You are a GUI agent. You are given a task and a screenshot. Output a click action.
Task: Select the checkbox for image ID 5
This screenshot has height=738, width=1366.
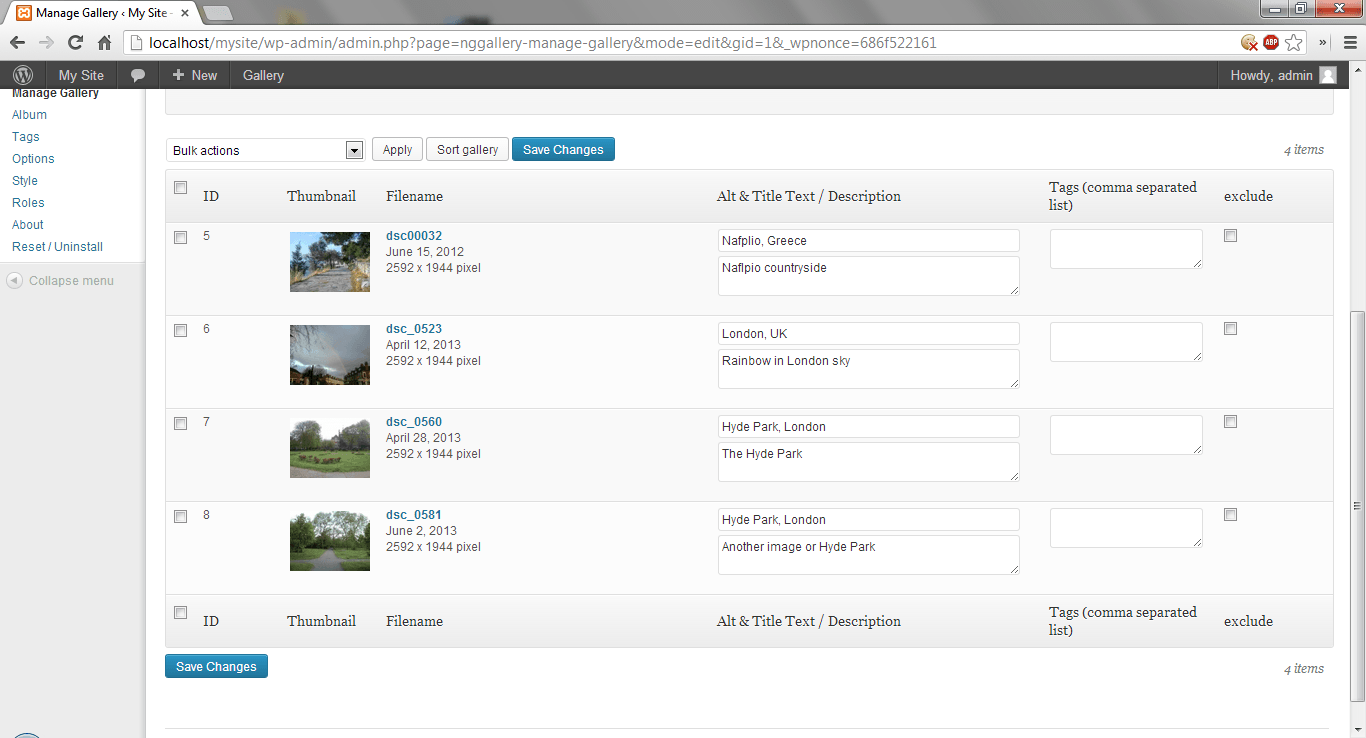point(181,238)
